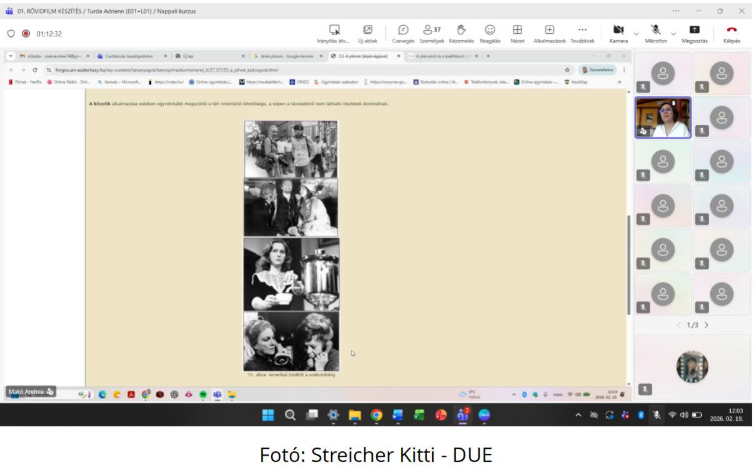This screenshot has width=756, height=475.
Task: Expand microphone options chevron next to Mikrofon
Action: click(674, 34)
